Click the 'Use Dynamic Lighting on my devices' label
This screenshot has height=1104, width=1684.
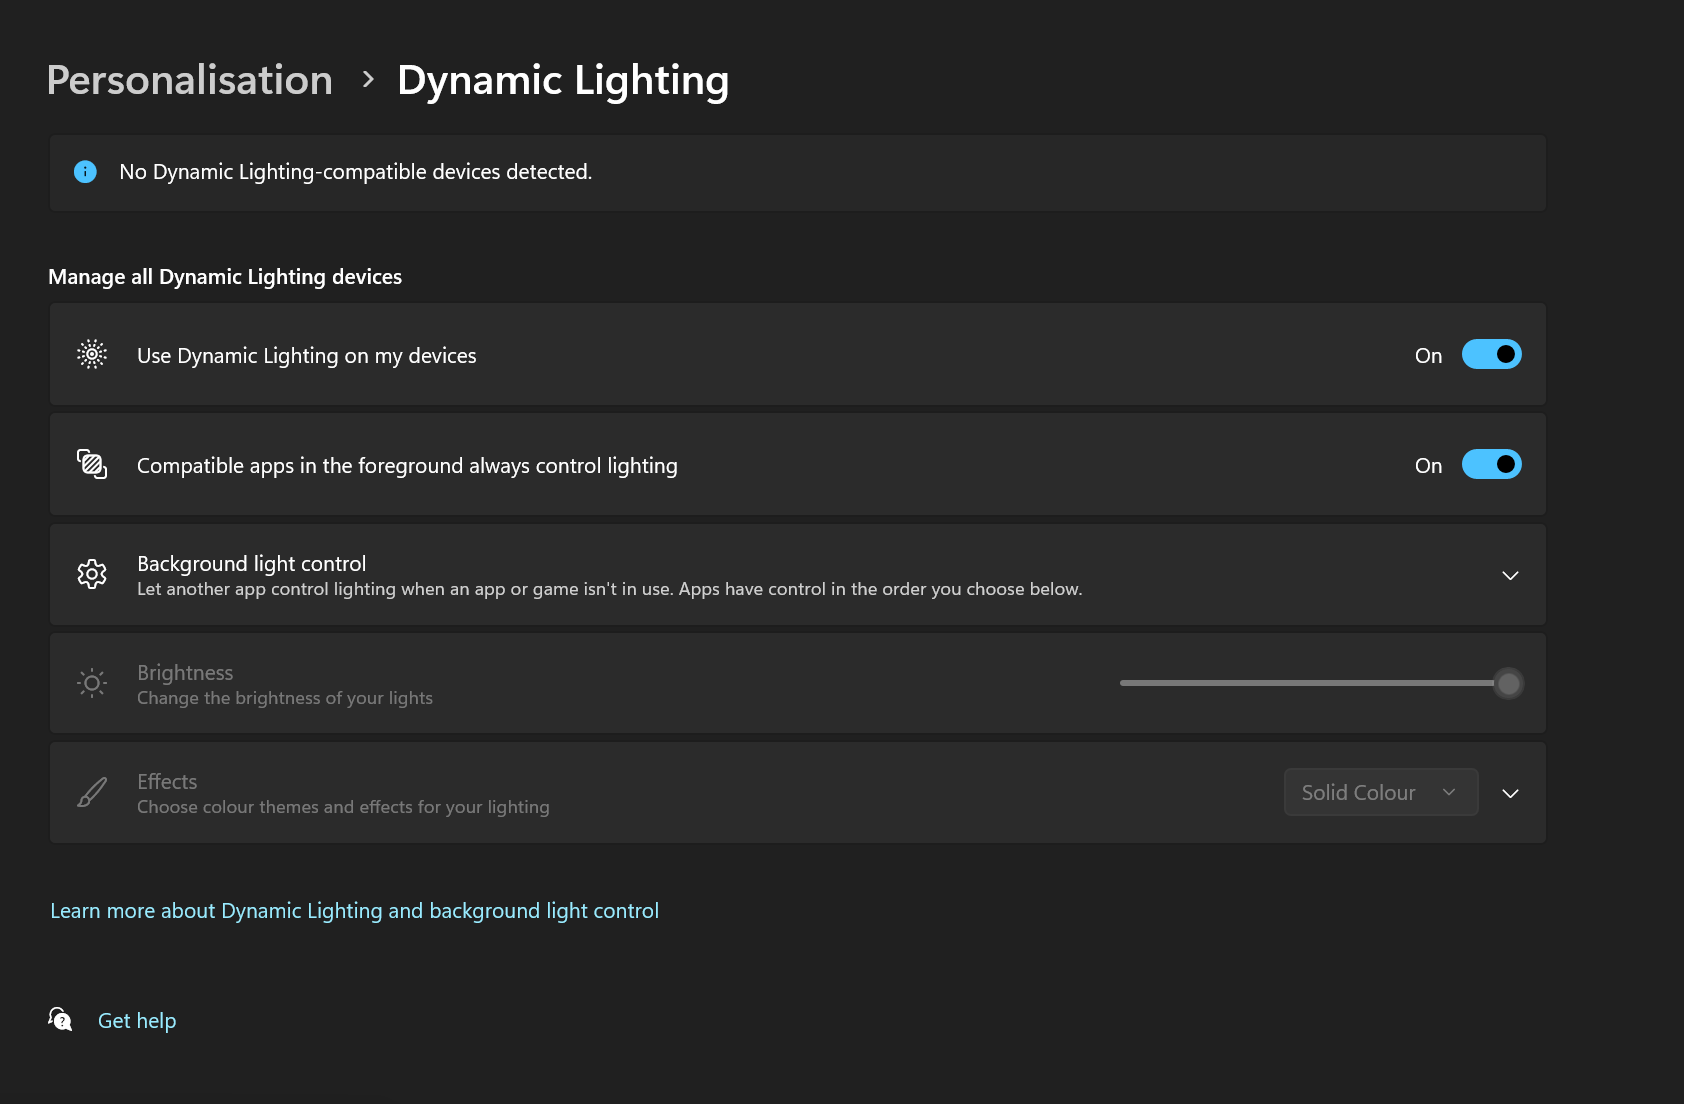click(307, 356)
